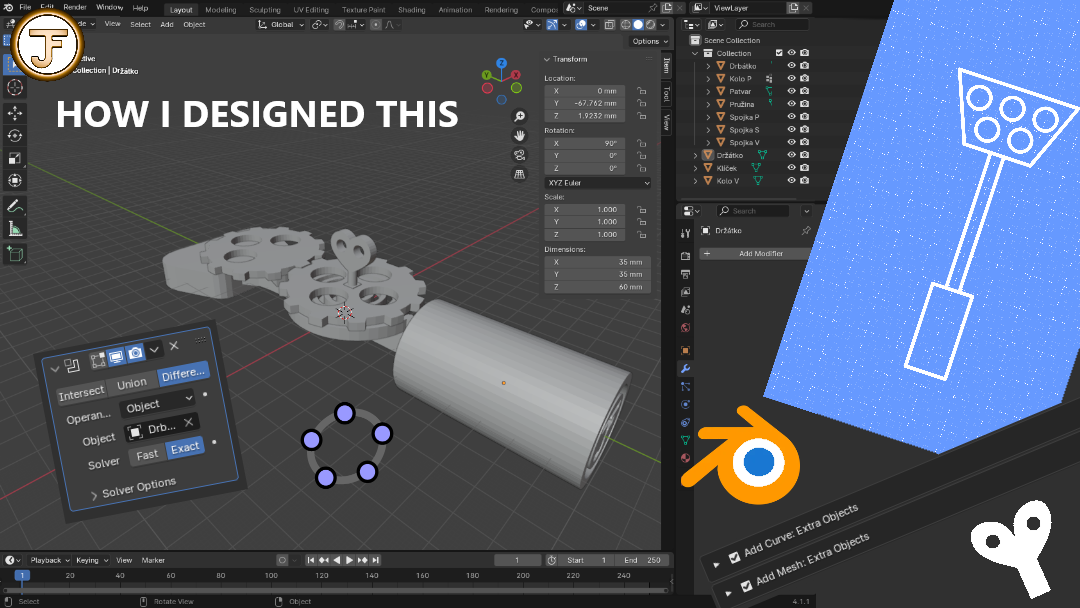
Task: Select the Move tool in left toolbar
Action: point(14,112)
